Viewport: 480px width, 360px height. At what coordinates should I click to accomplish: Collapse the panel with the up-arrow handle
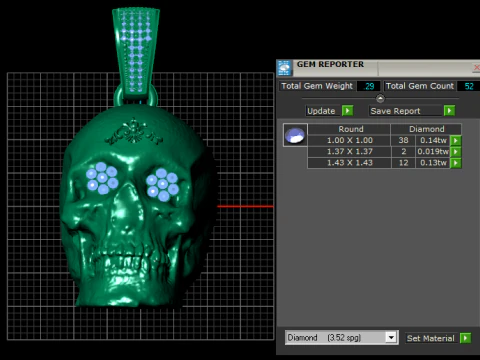pyautogui.click(x=380, y=99)
